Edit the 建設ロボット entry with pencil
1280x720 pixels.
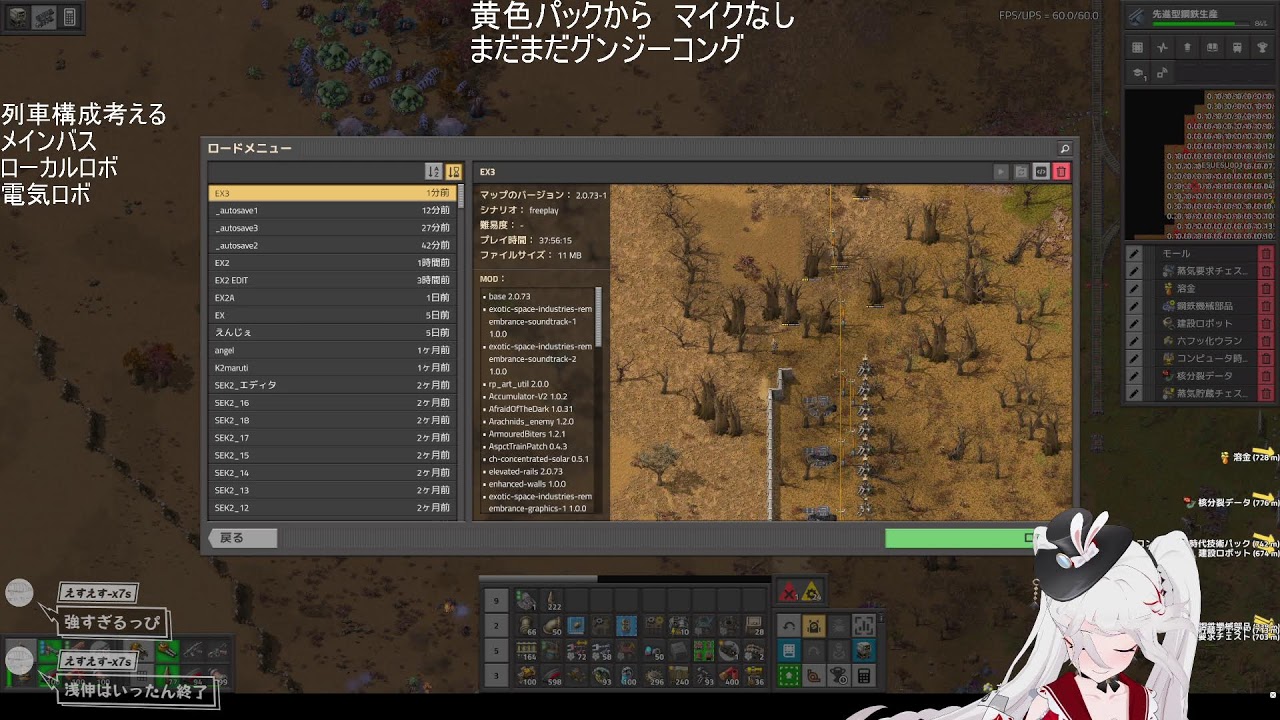pos(1134,324)
